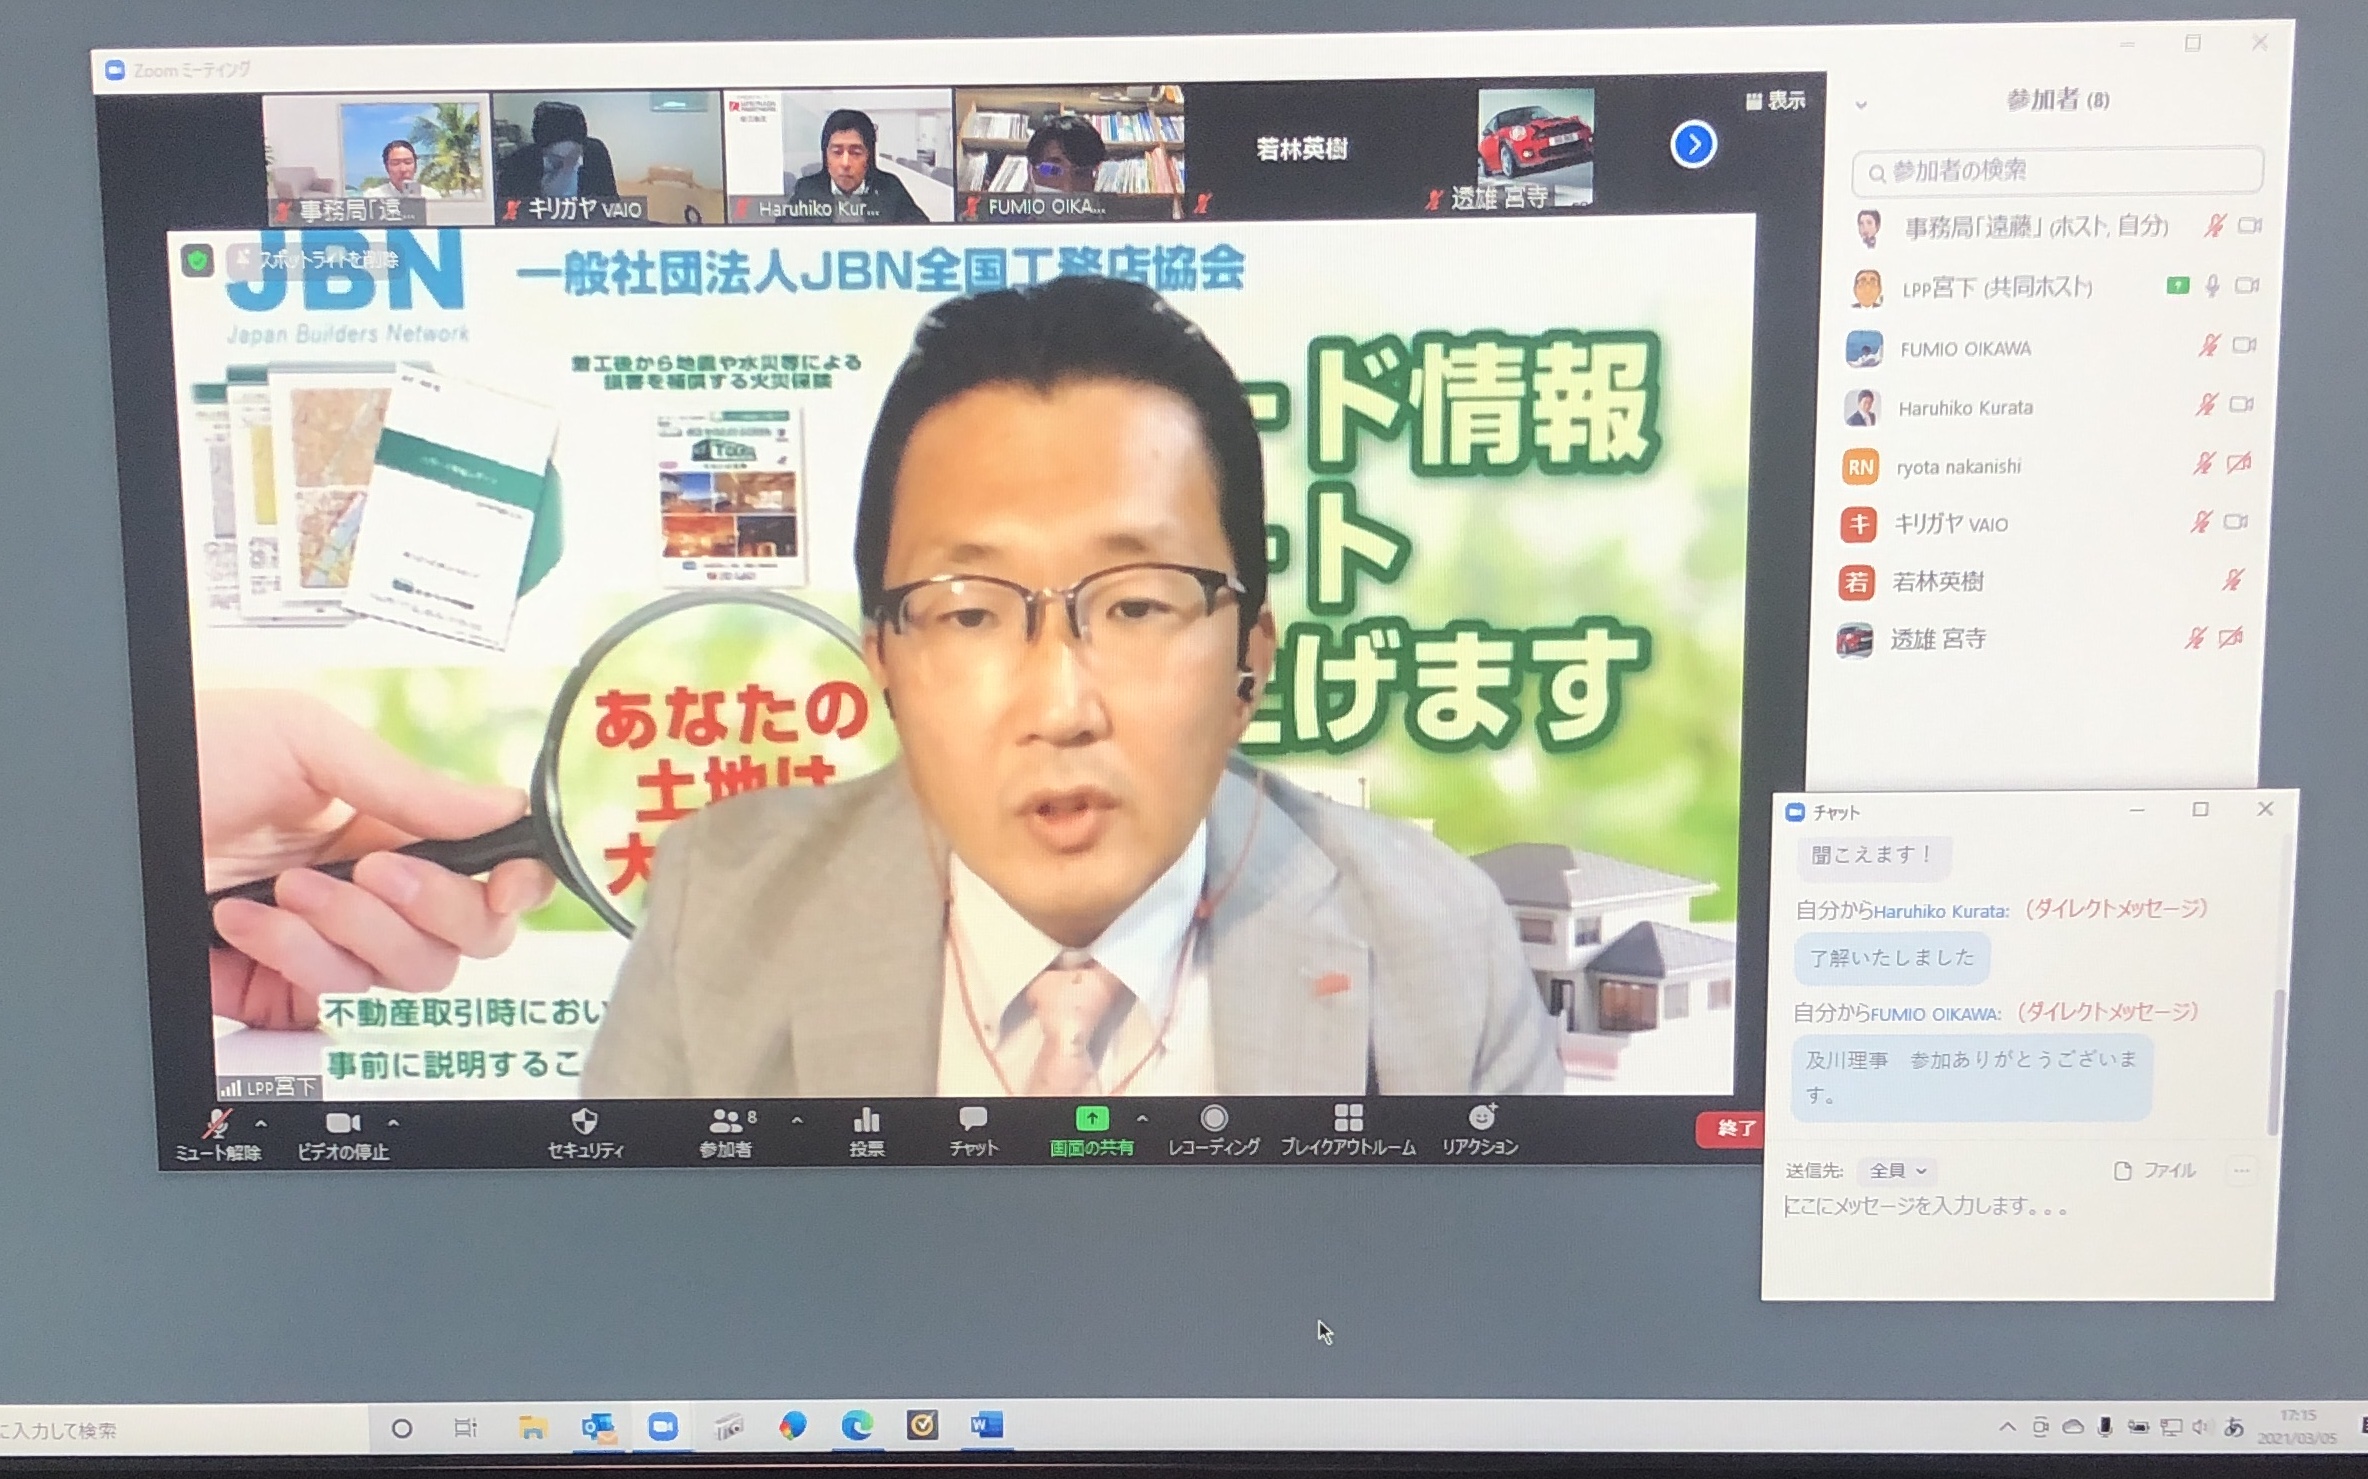Open Microsoft Edge from taskbar
This screenshot has height=1479, width=2368.
click(x=857, y=1425)
